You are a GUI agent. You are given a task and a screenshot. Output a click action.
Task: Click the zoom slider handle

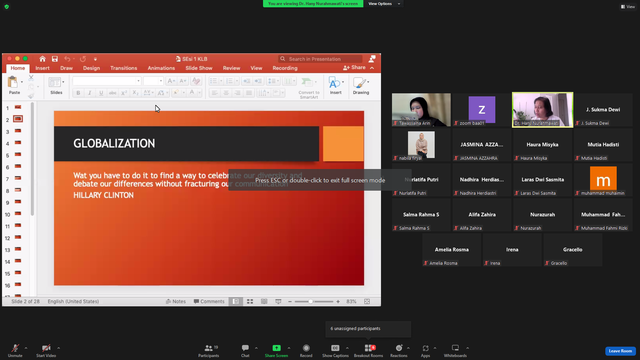point(311,301)
